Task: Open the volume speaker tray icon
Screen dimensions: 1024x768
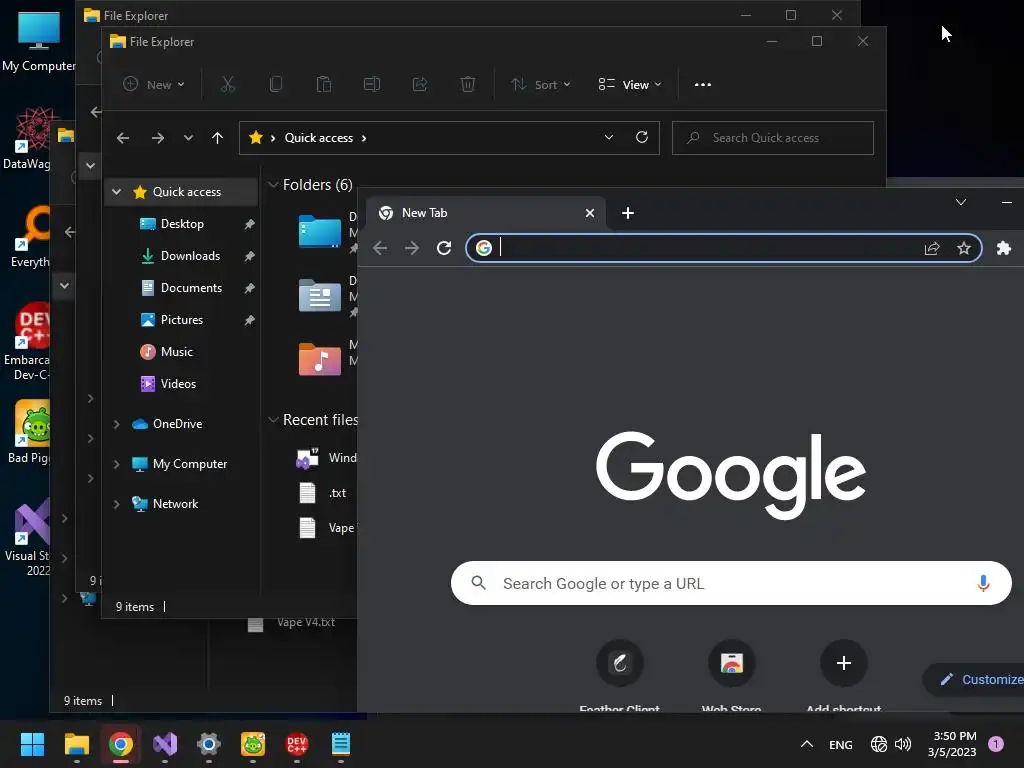Action: (x=903, y=744)
